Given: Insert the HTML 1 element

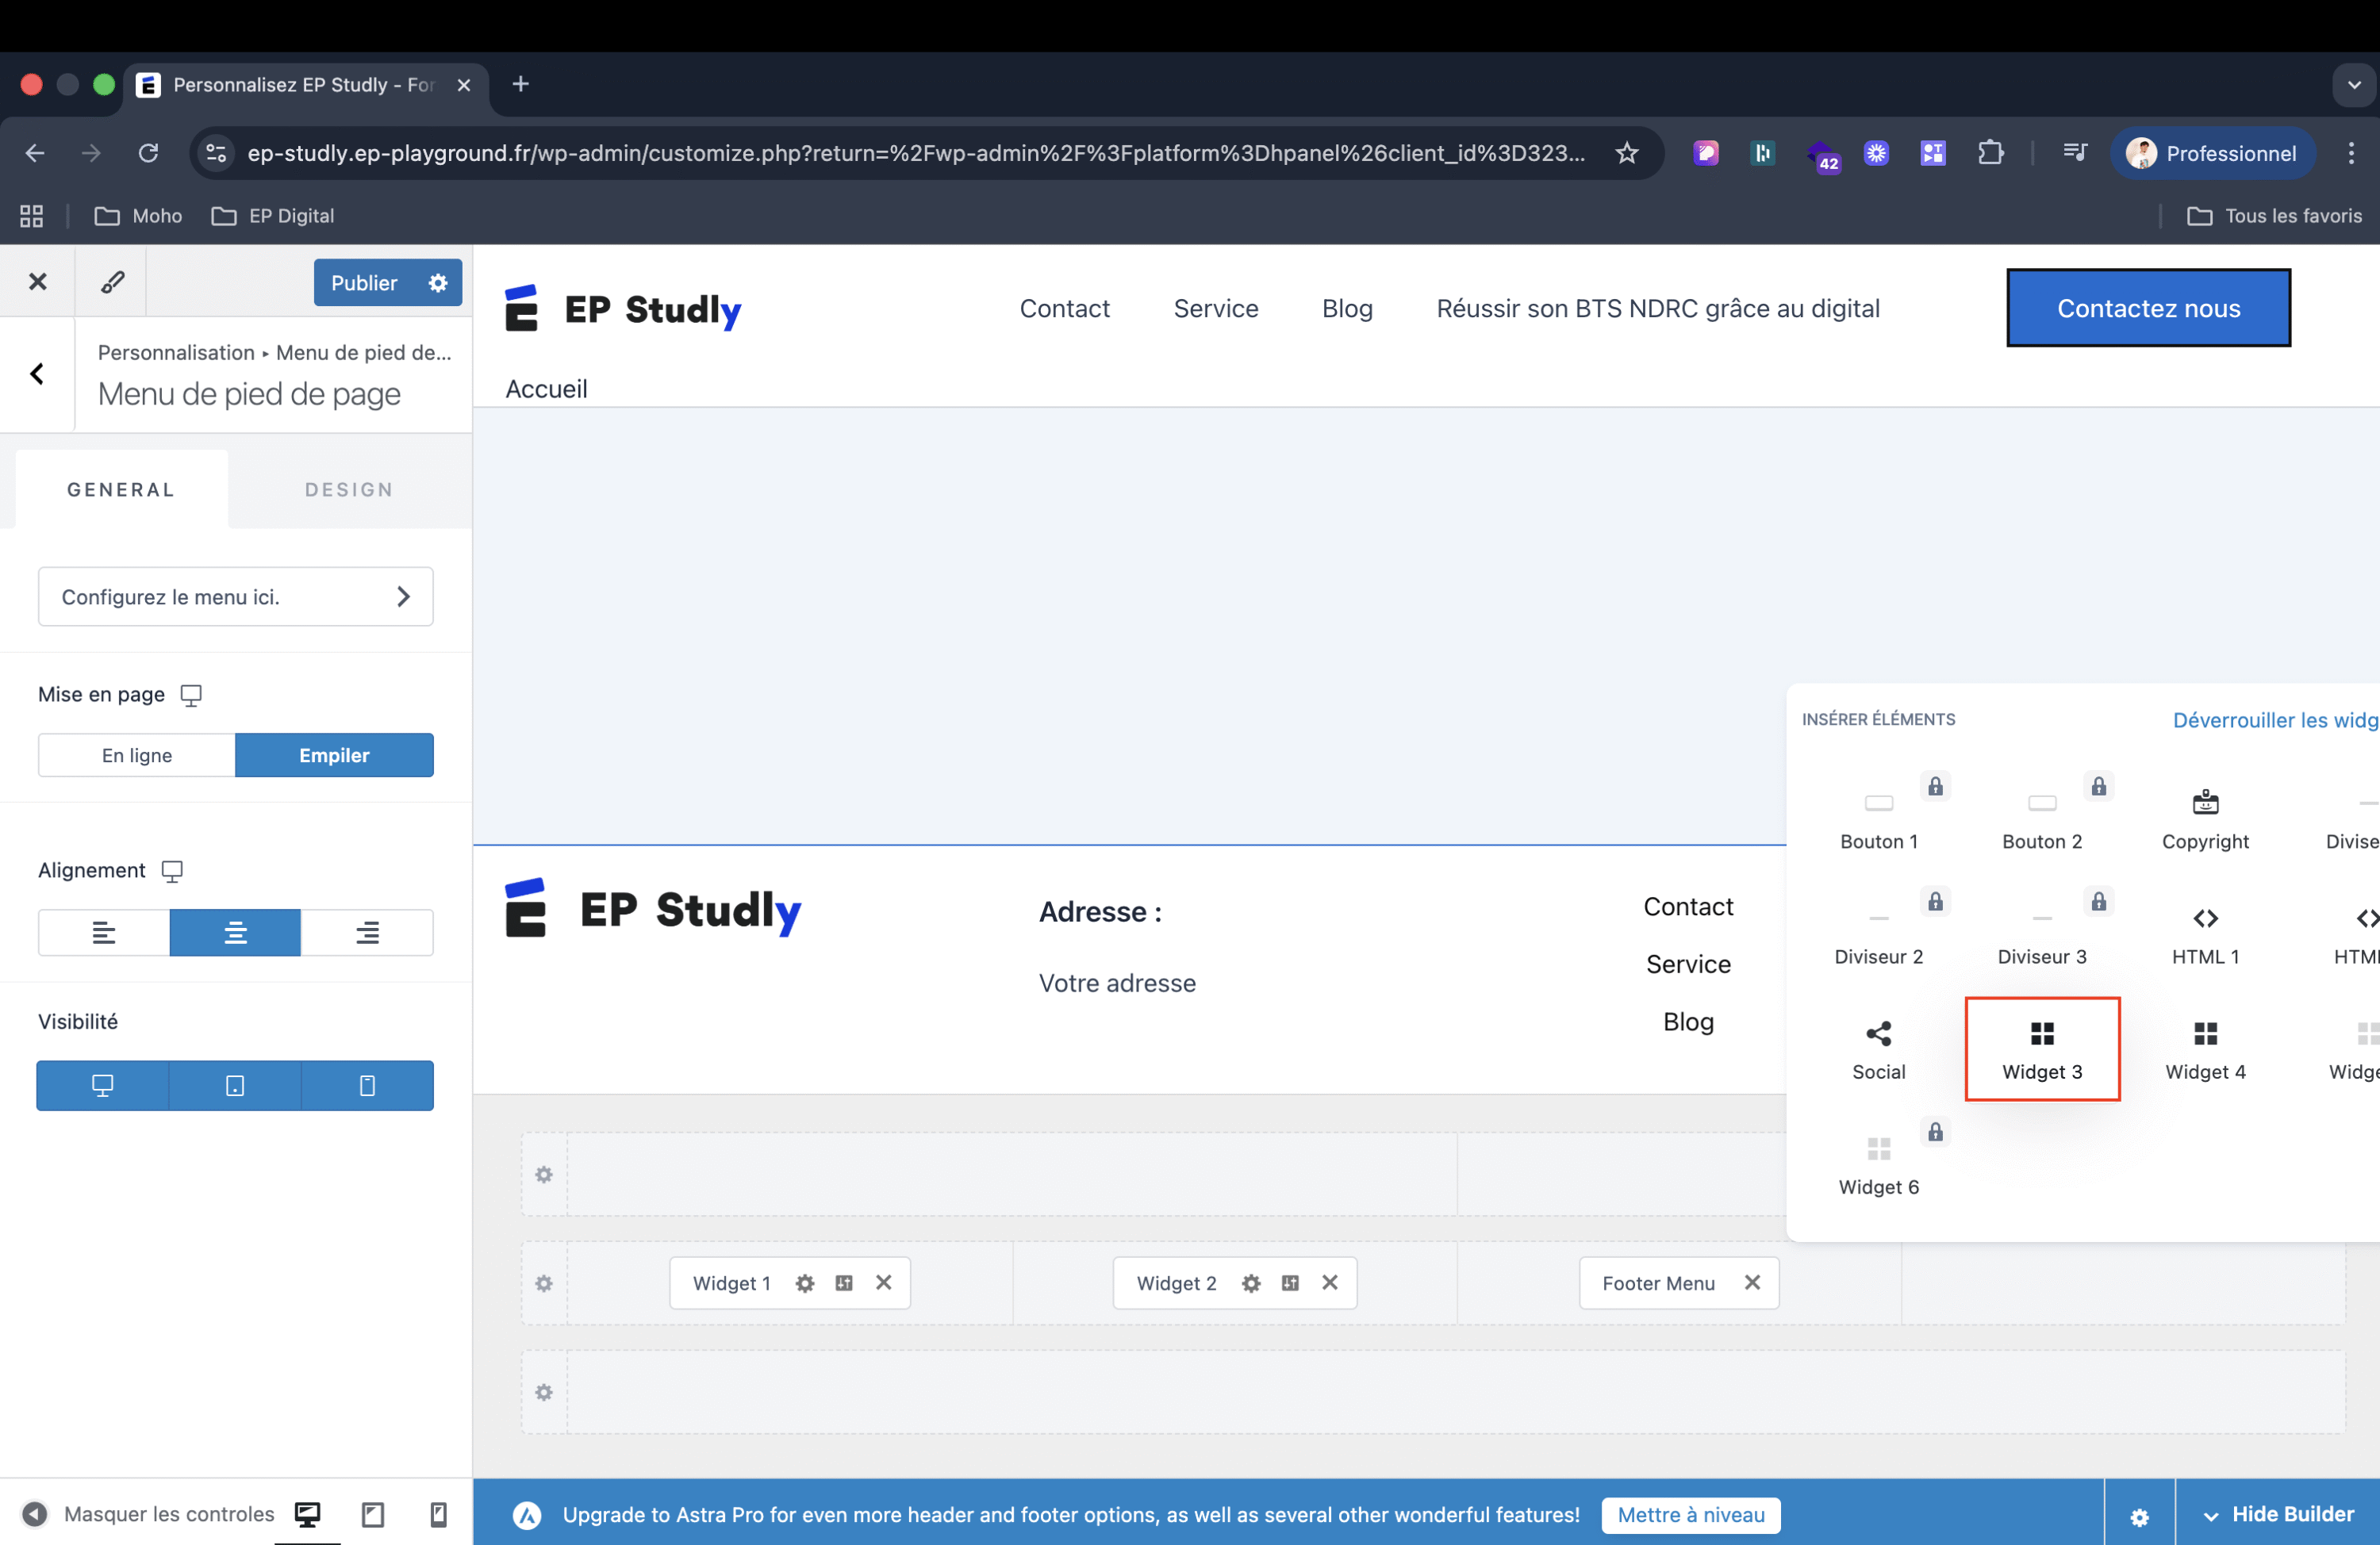Looking at the screenshot, I should point(2204,934).
